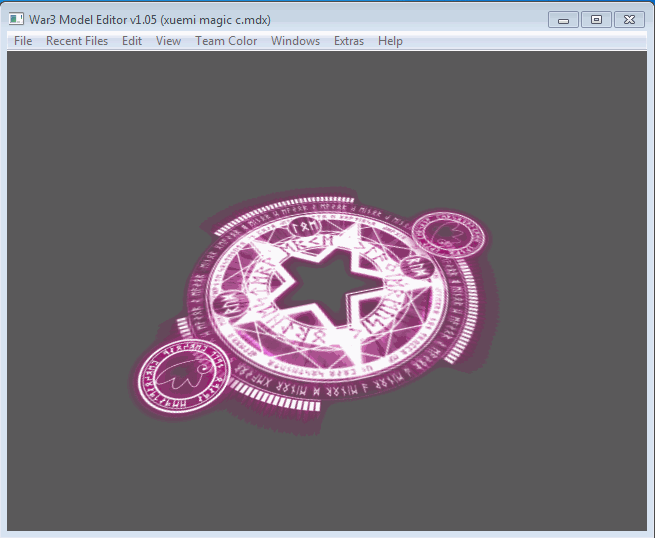Image resolution: width=655 pixels, height=538 pixels.
Task: Open the Extras menu
Action: pos(349,41)
